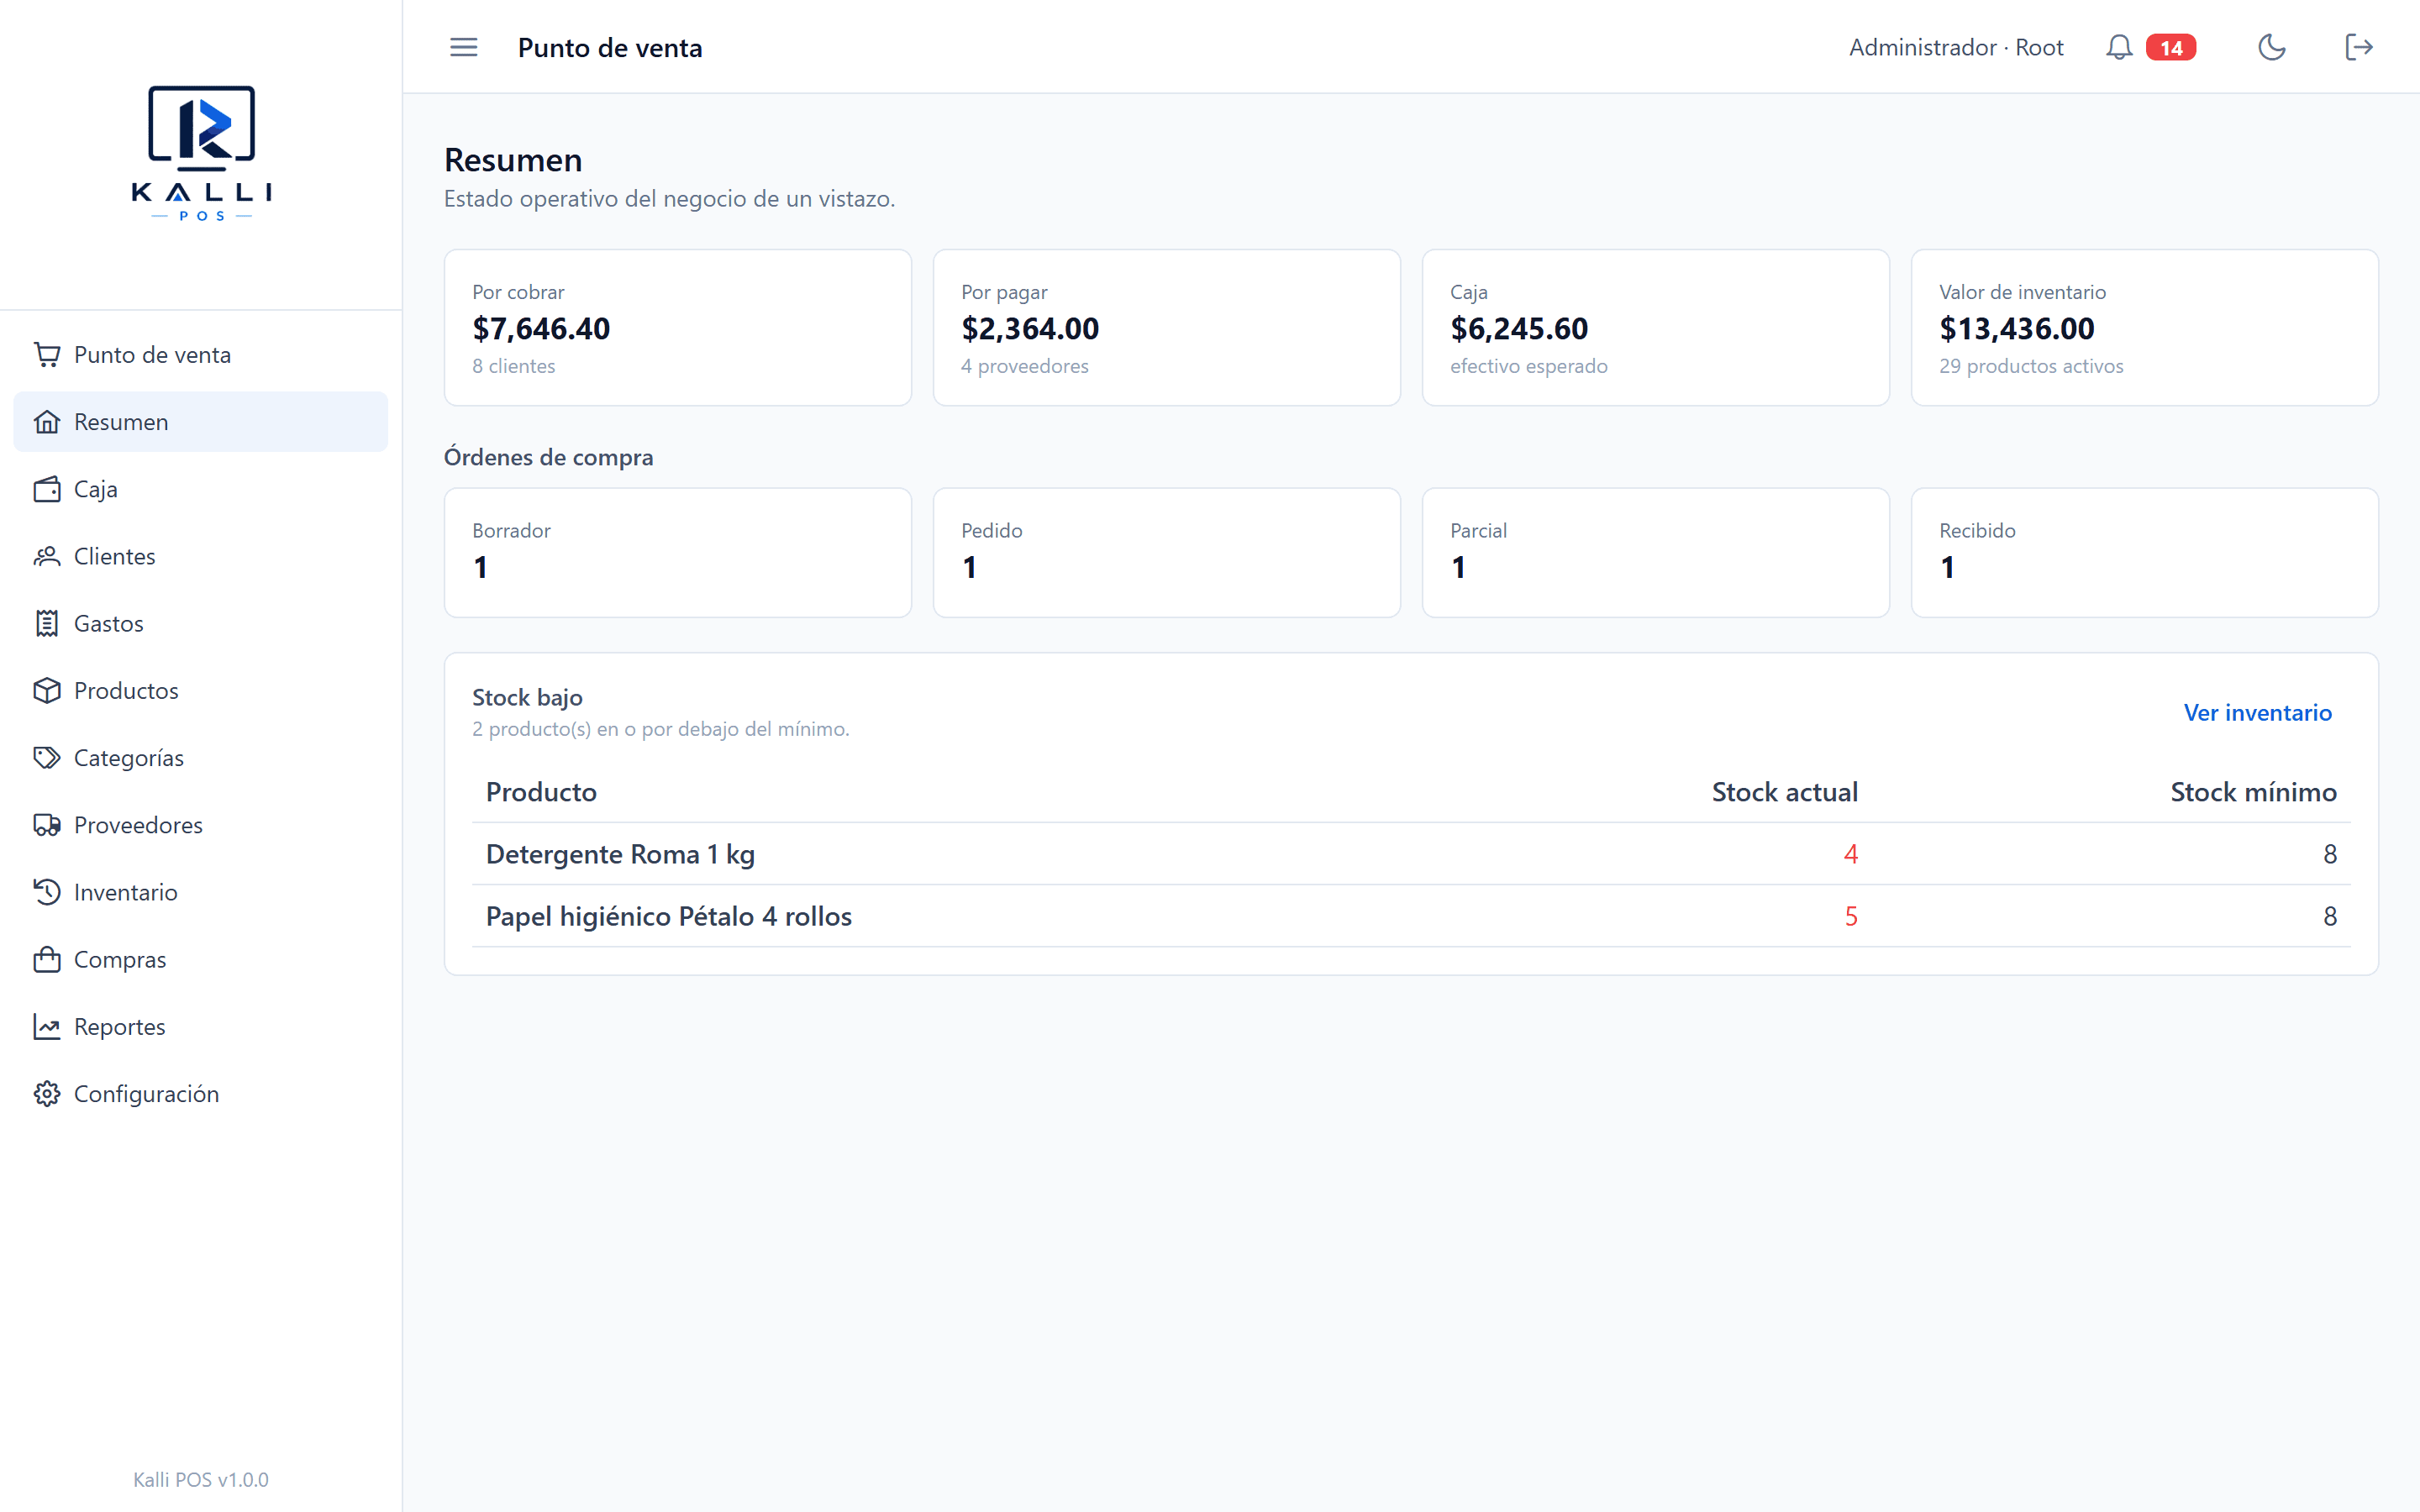This screenshot has height=1512, width=2420.
Task: Click Administrador · Root user label
Action: click(1955, 47)
